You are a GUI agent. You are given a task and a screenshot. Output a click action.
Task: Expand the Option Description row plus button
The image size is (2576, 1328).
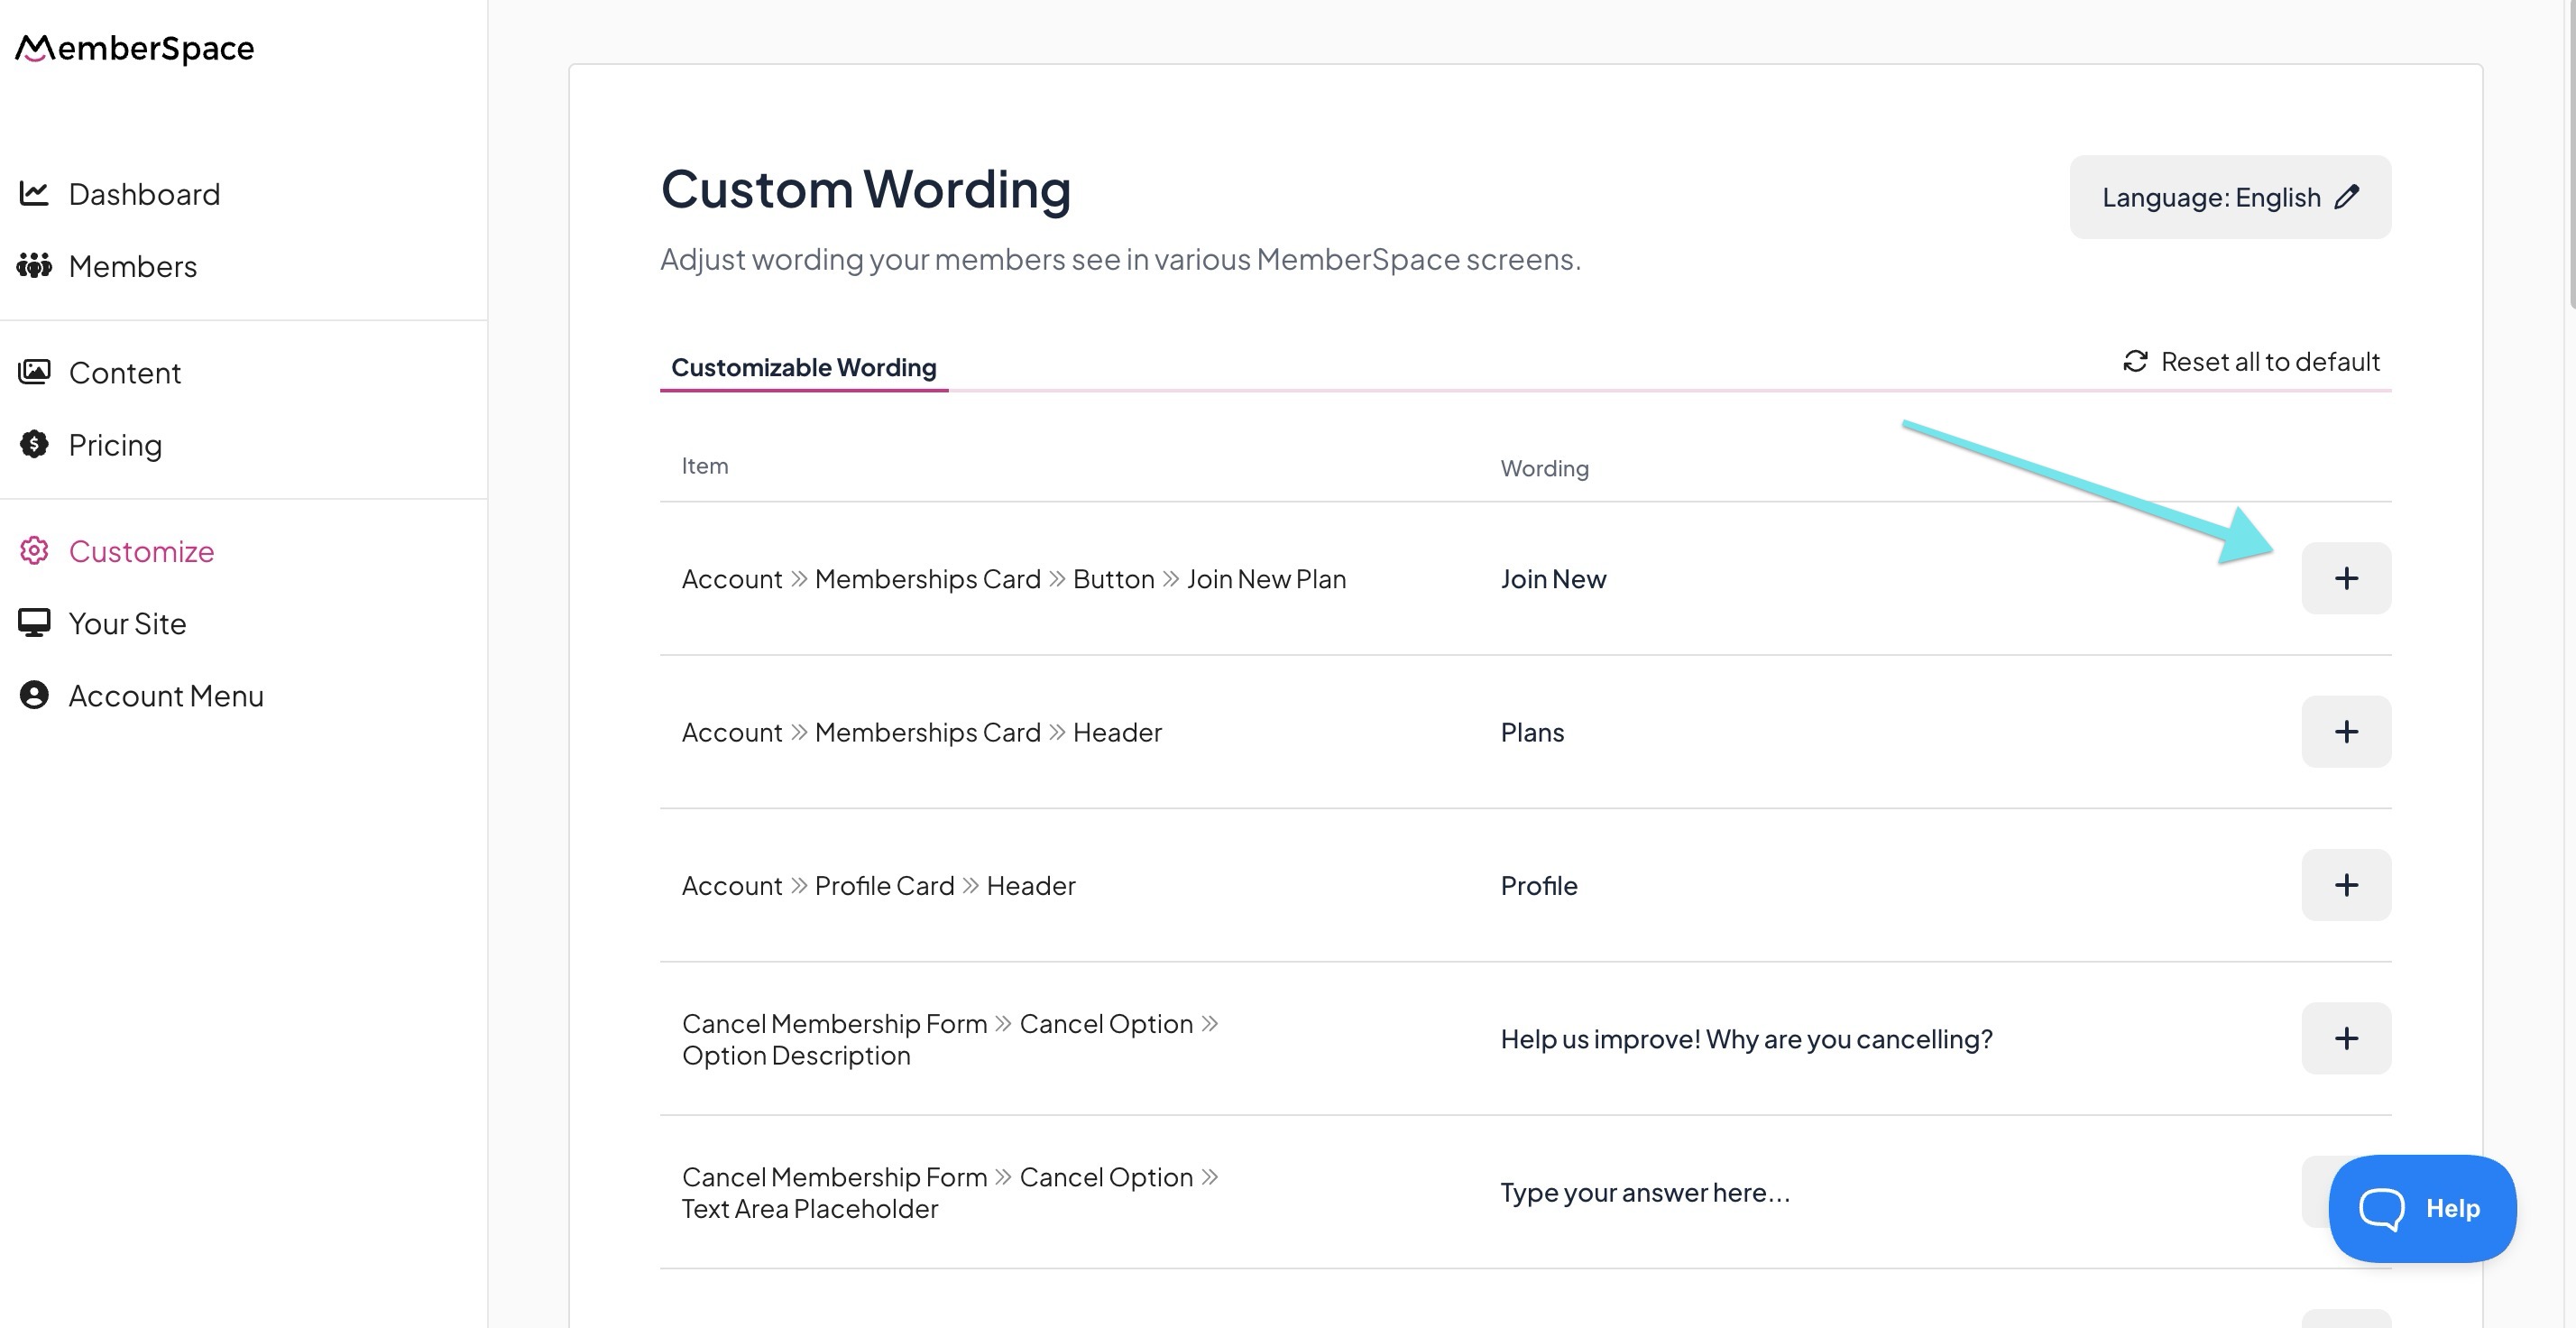(x=2346, y=1038)
